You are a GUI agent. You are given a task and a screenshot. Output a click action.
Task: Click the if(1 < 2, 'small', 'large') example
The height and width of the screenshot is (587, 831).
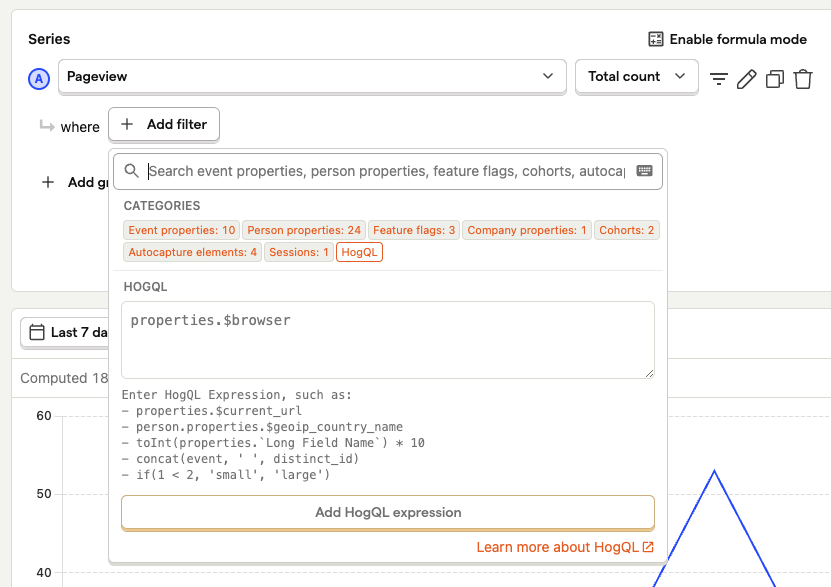point(233,474)
